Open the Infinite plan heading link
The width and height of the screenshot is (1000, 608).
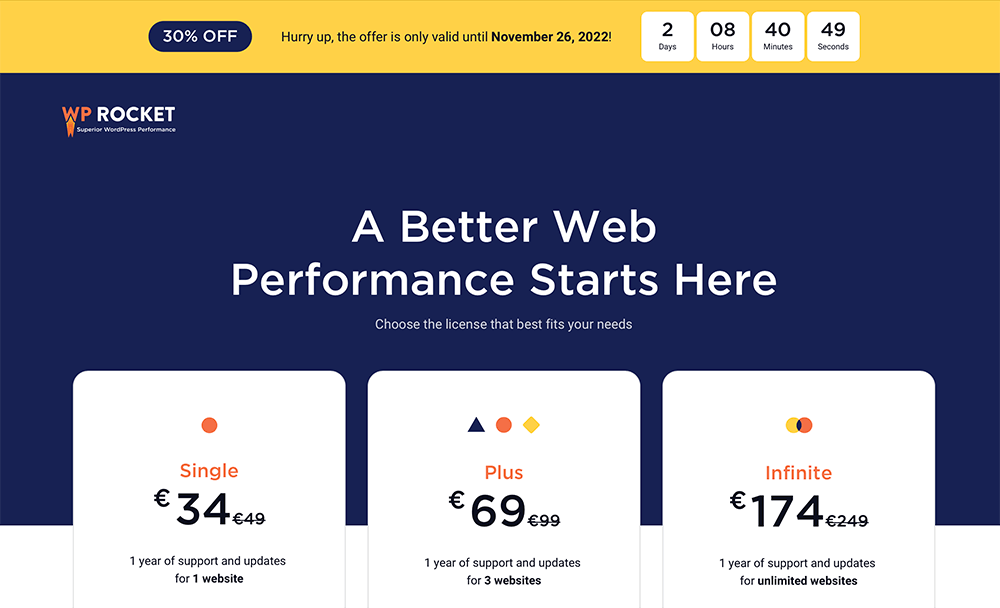tap(798, 472)
